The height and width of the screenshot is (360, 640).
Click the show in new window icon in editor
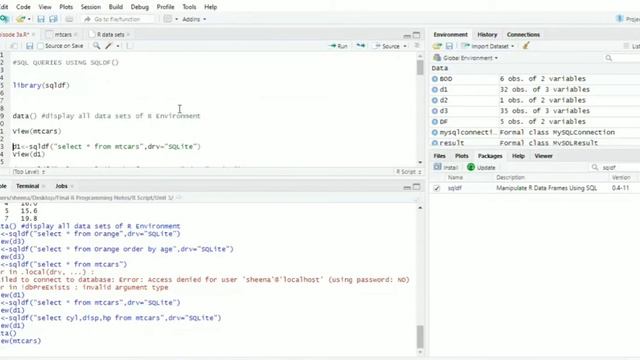point(13,46)
